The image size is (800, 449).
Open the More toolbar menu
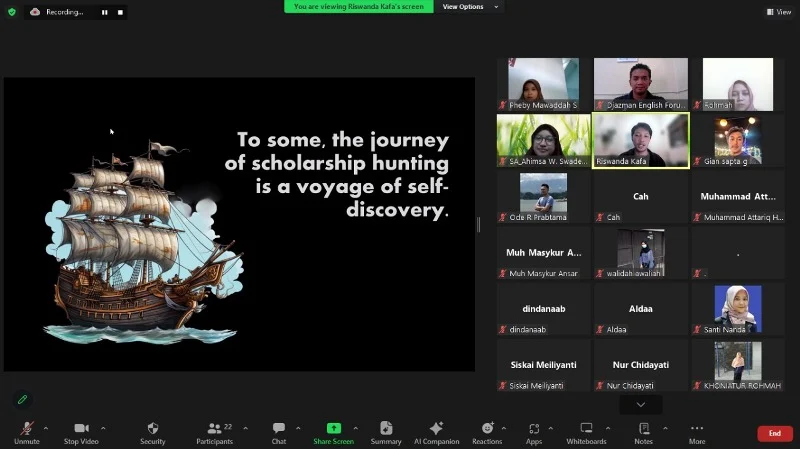pos(697,431)
